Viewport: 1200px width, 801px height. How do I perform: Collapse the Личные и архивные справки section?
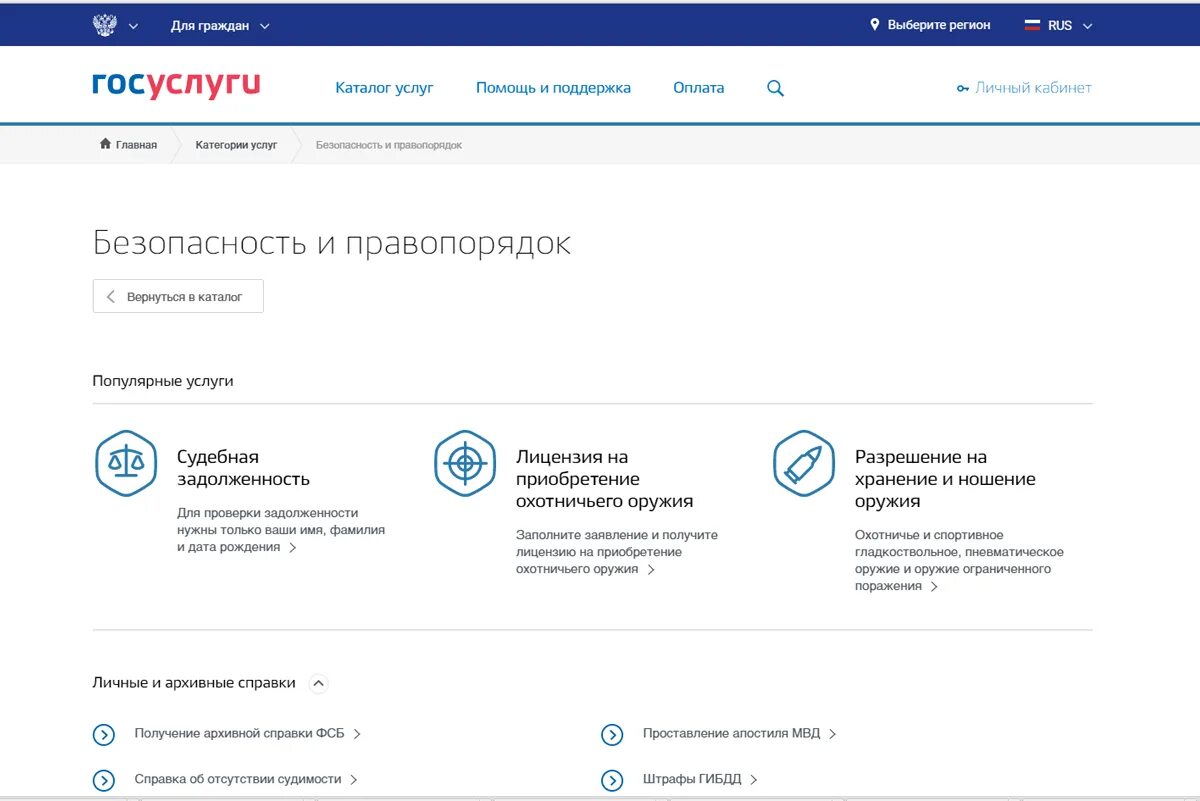coord(318,684)
